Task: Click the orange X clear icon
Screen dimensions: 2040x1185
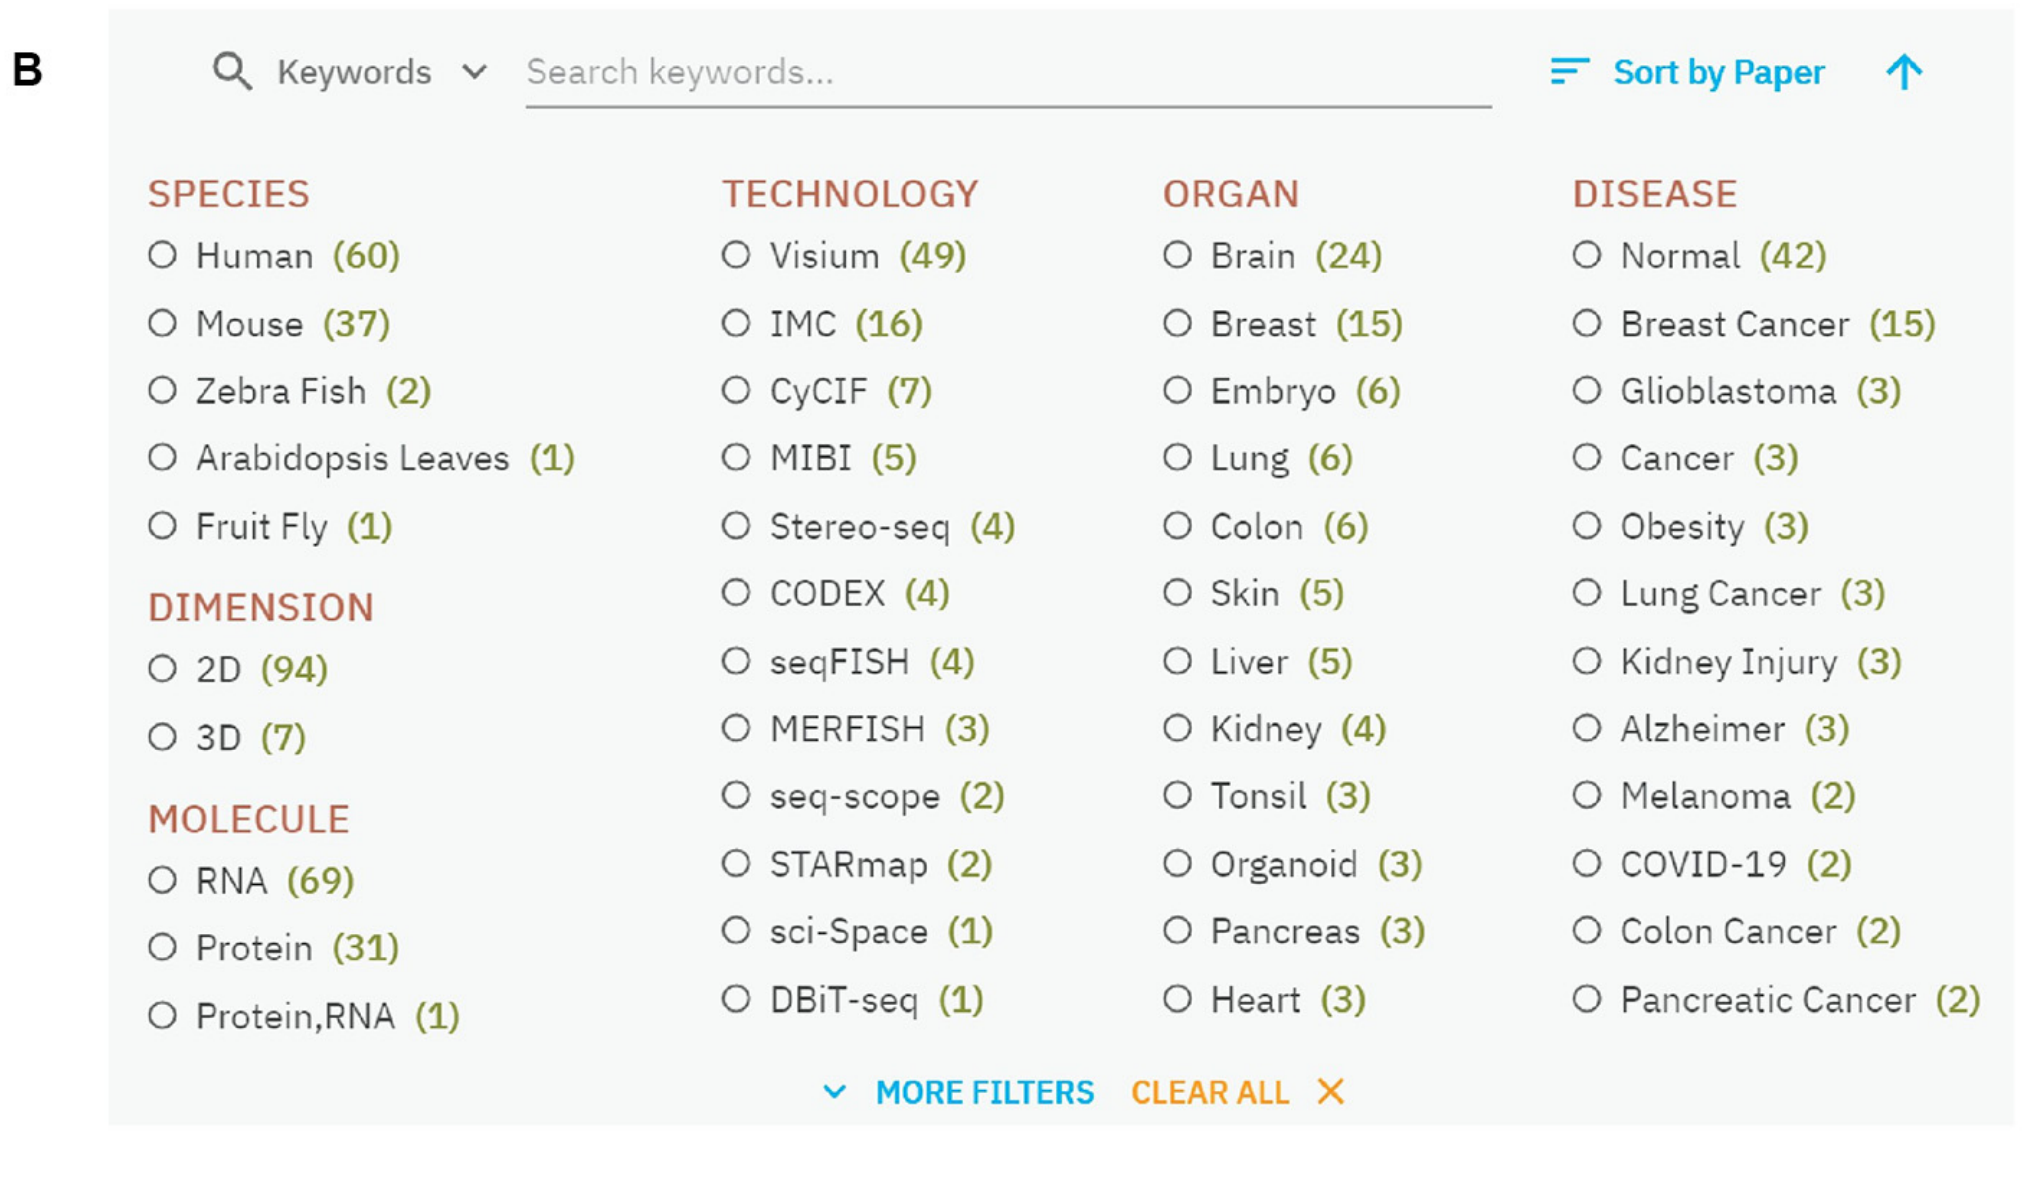Action: 1331,1092
